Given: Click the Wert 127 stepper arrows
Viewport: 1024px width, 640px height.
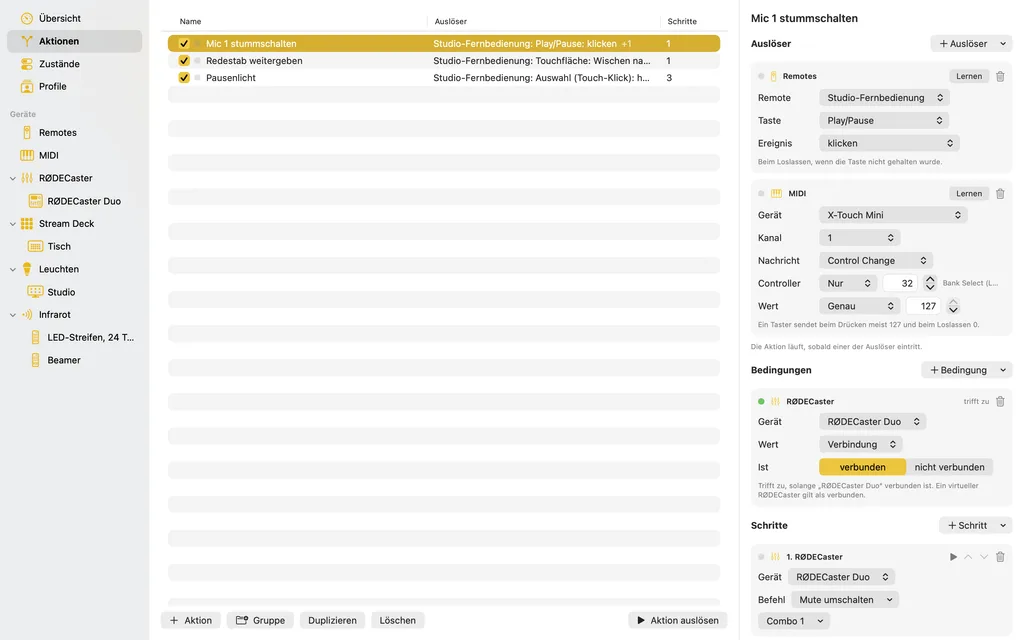Looking at the screenshot, I should [953, 306].
